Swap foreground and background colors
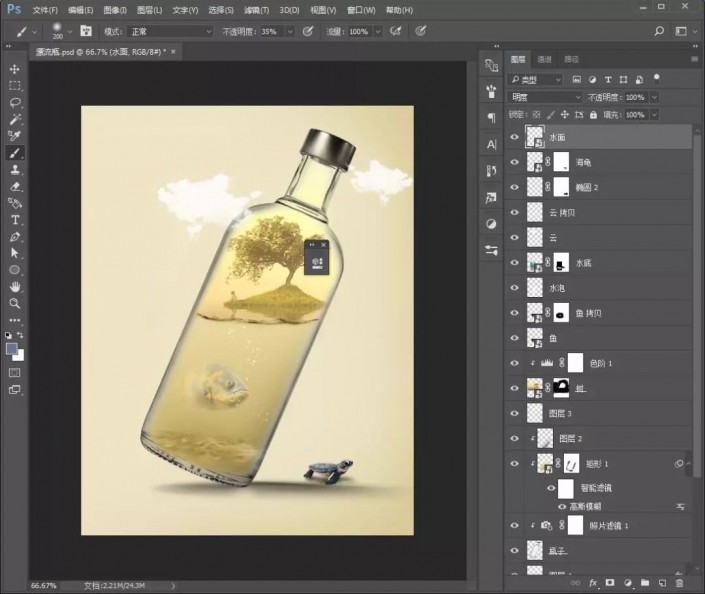705x594 pixels. point(20,335)
